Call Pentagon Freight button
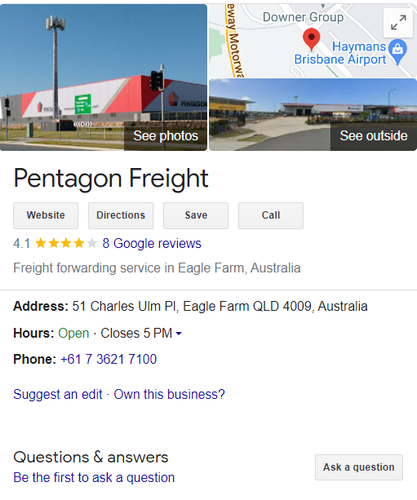Viewport: 417px width, 500px height. (x=271, y=215)
